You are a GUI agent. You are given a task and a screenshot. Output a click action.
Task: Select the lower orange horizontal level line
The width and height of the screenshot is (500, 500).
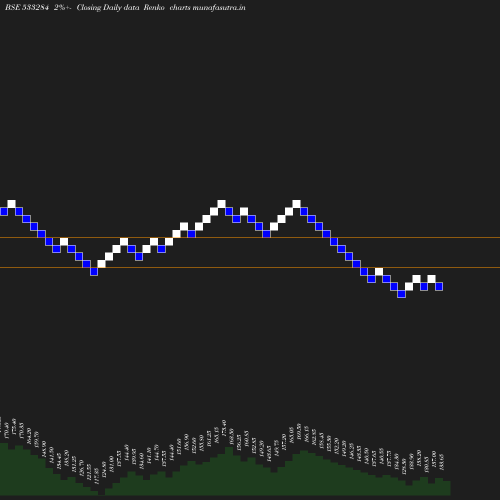[x=250, y=267]
